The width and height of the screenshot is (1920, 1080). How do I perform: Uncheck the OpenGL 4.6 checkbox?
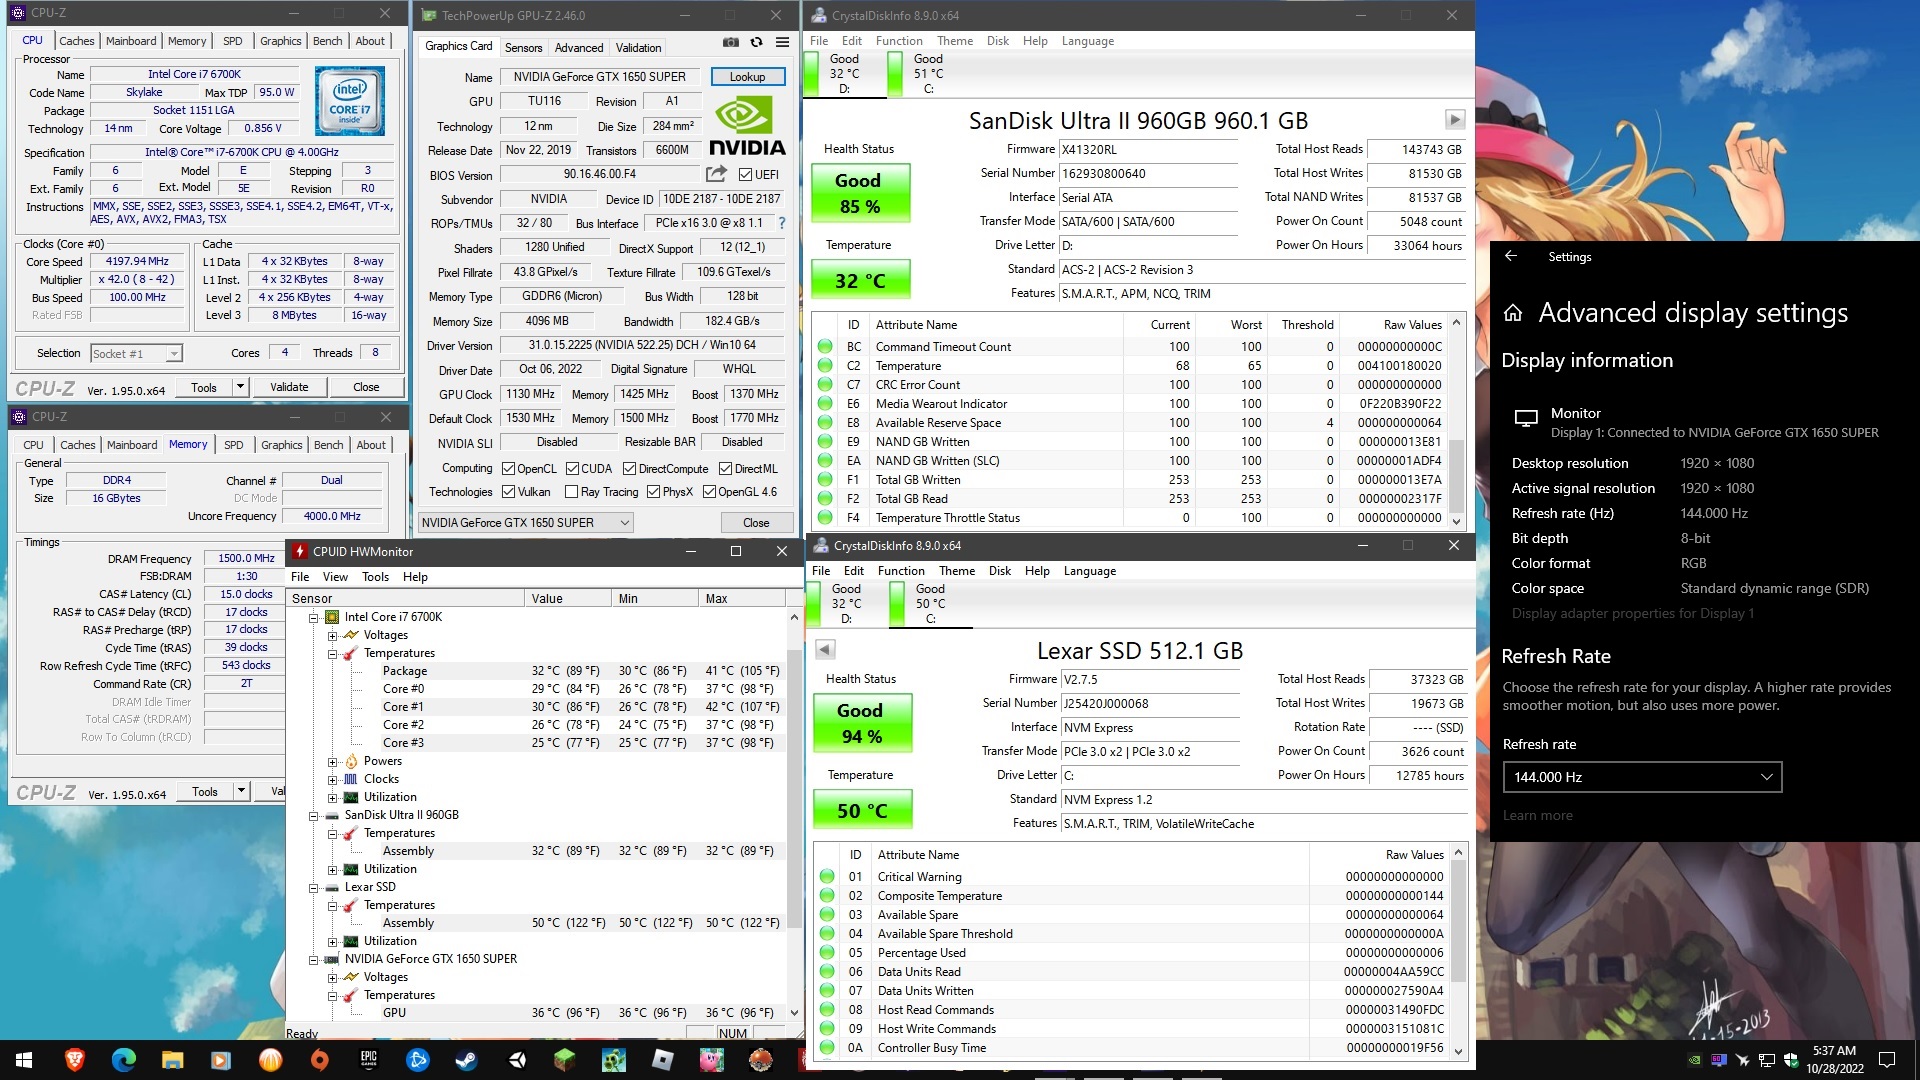pos(711,491)
